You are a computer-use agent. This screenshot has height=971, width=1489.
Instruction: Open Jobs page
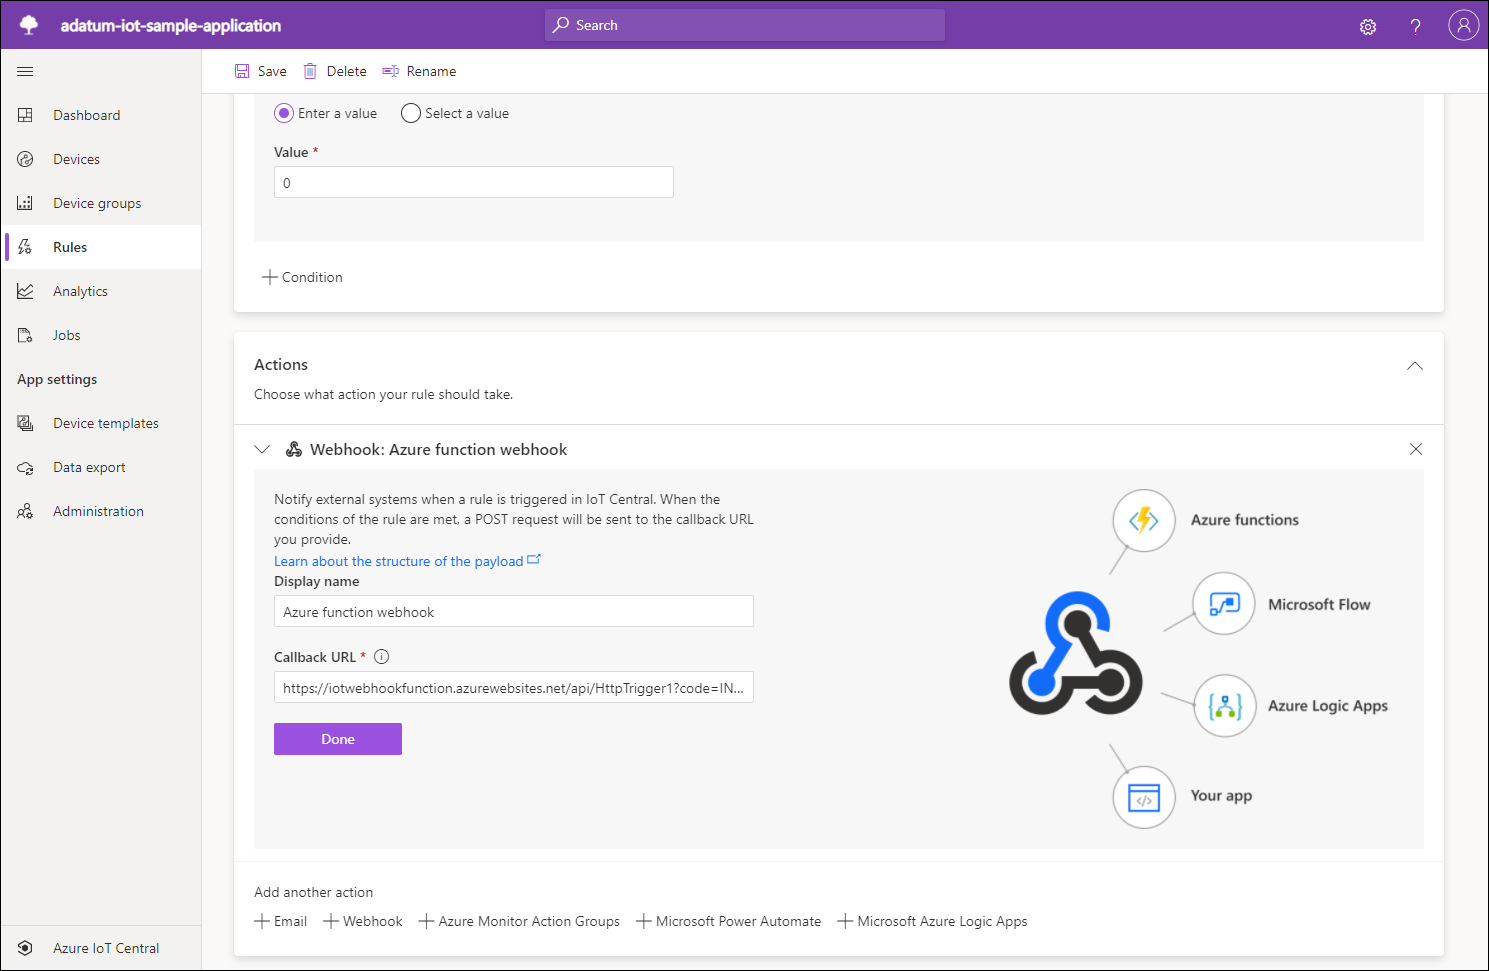101,335
